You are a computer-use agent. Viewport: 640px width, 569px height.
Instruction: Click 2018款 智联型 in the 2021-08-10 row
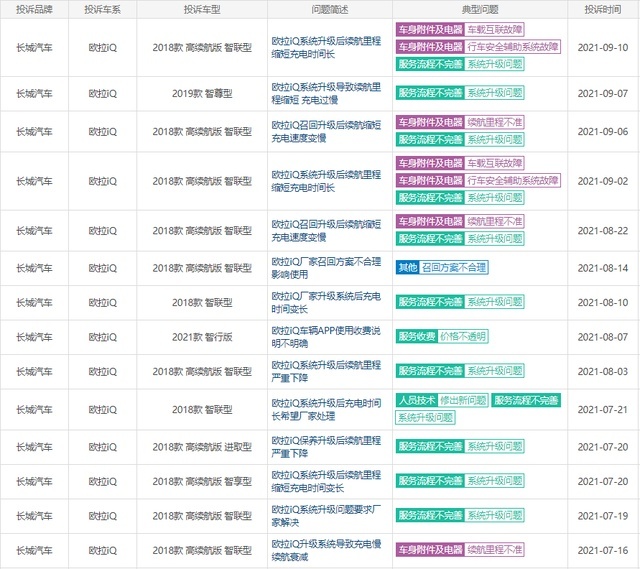(202, 302)
